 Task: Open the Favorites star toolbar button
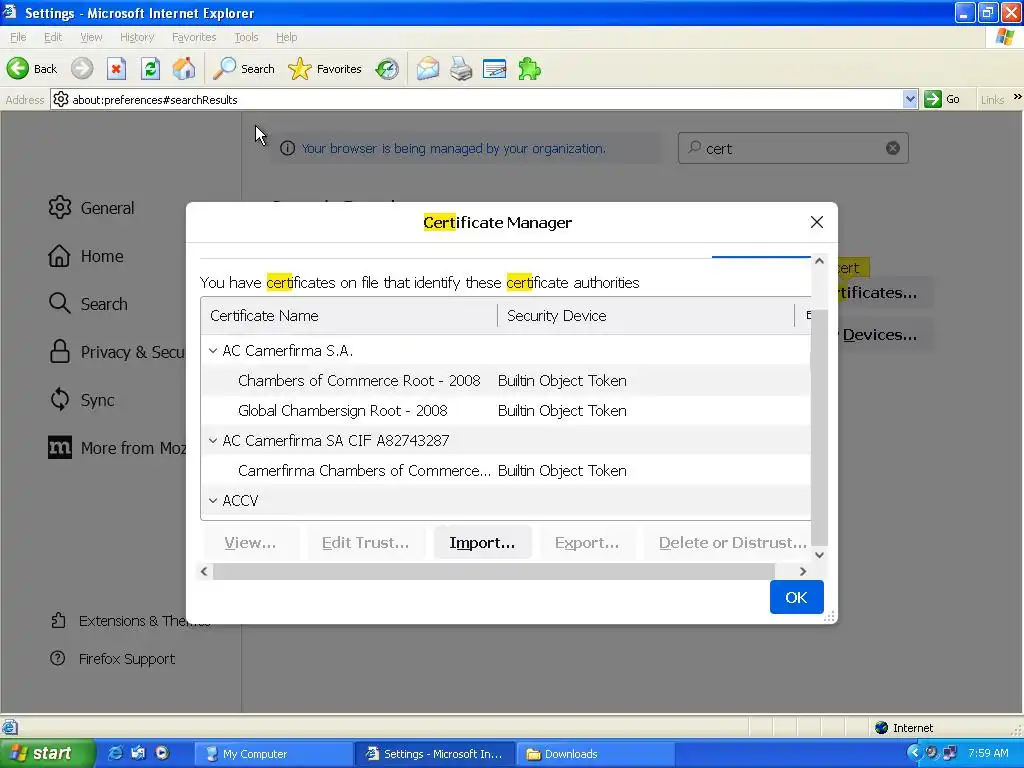pyautogui.click(x=325, y=69)
